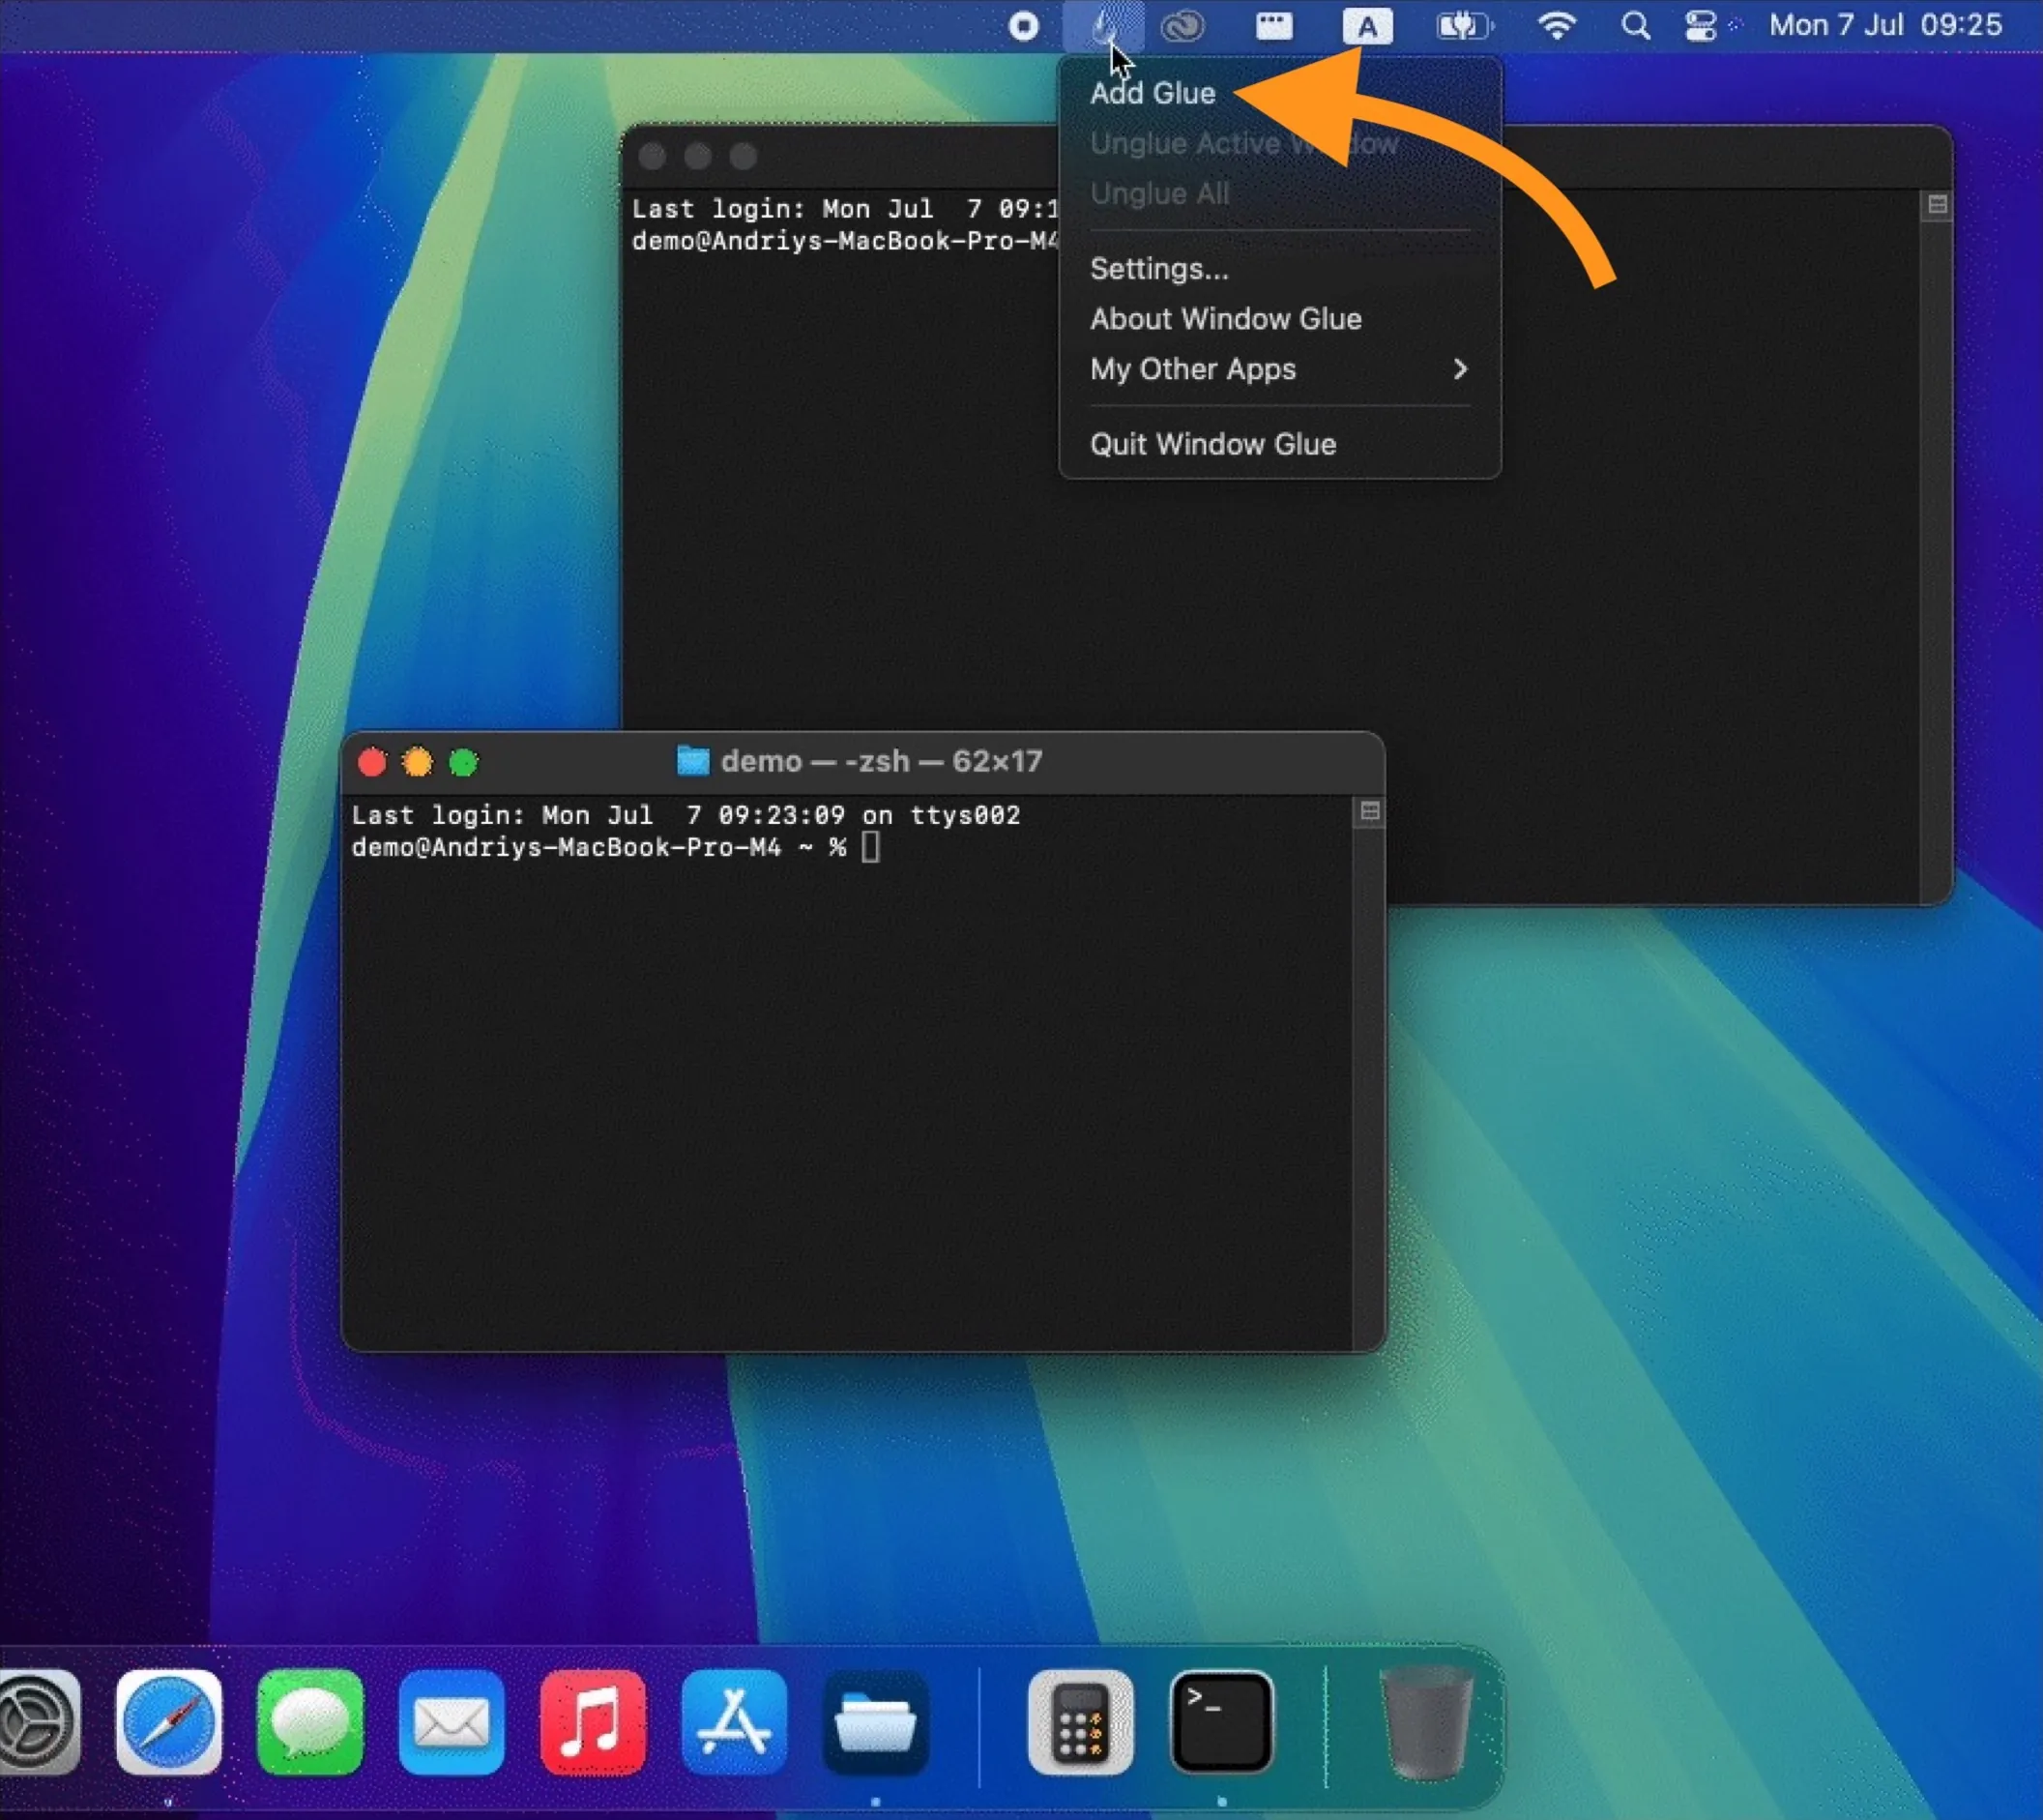Image resolution: width=2043 pixels, height=1820 pixels.
Task: Click the Spotlight search icon
Action: pyautogui.click(x=1635, y=26)
